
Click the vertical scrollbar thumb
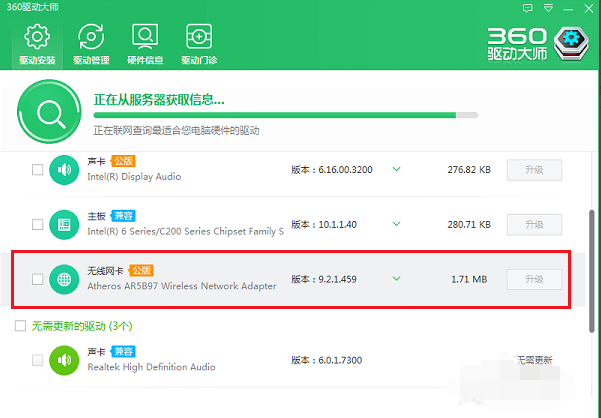(592, 271)
